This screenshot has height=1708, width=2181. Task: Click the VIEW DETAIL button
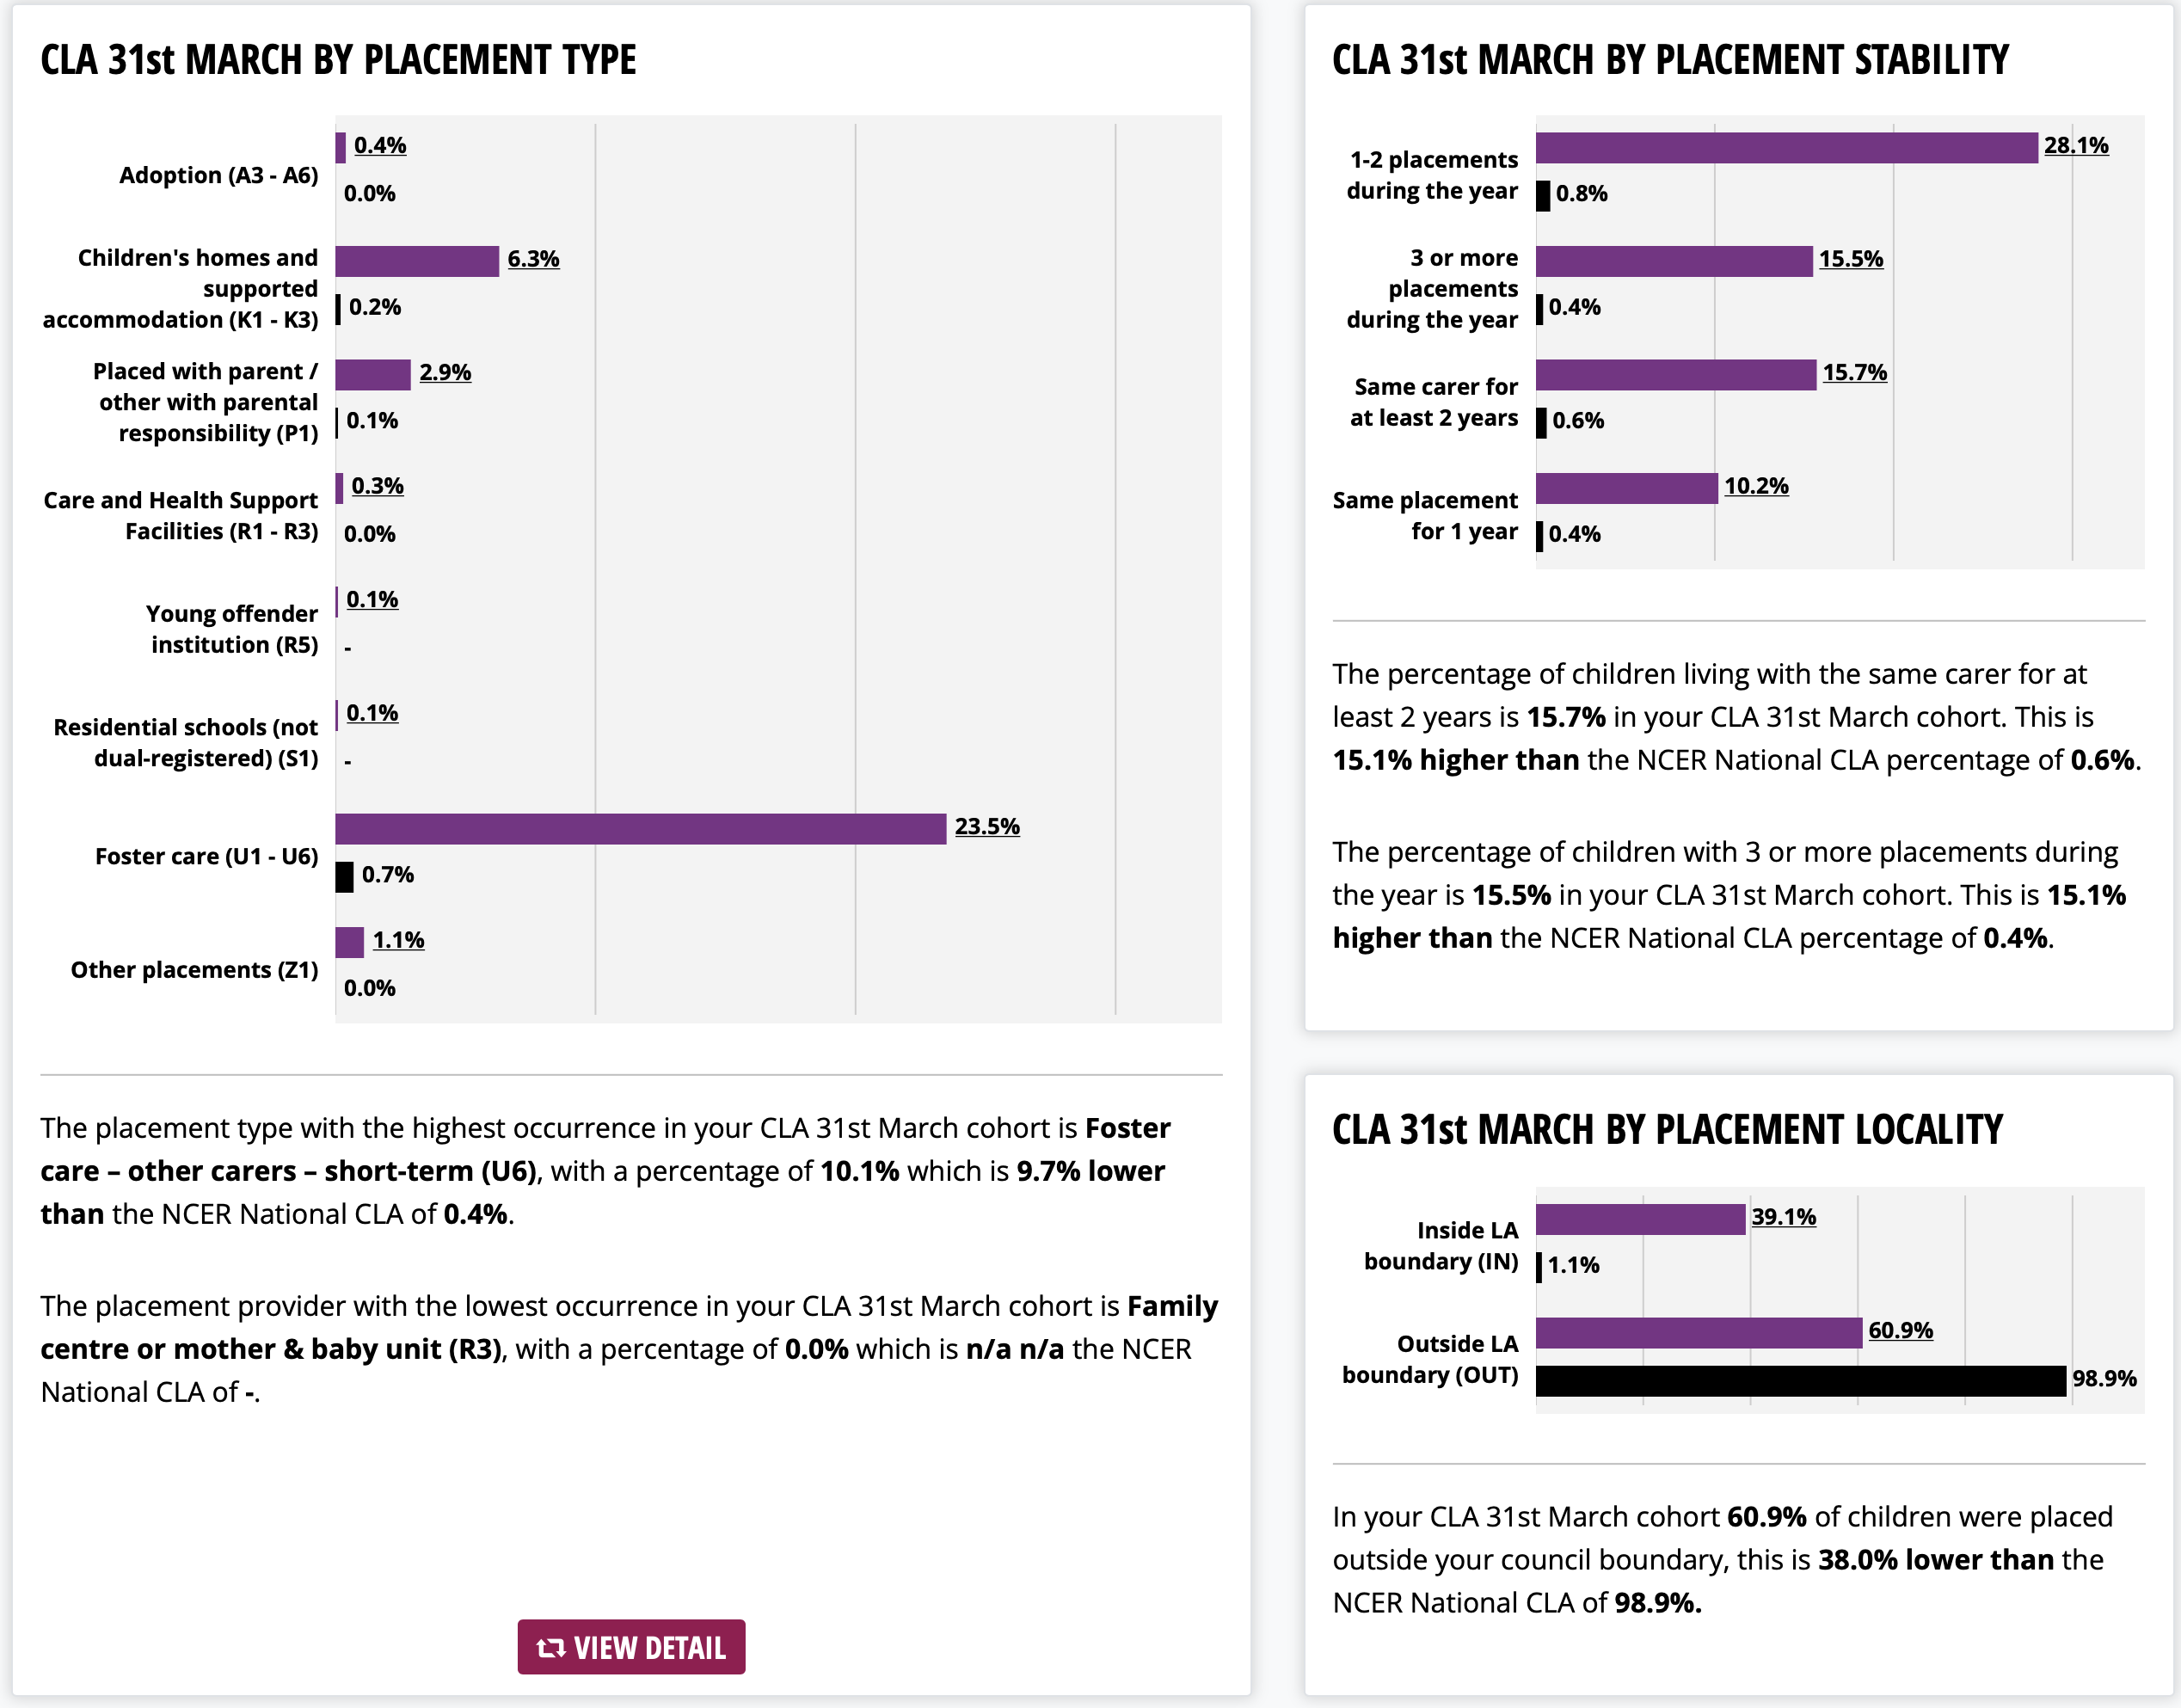coord(631,1646)
